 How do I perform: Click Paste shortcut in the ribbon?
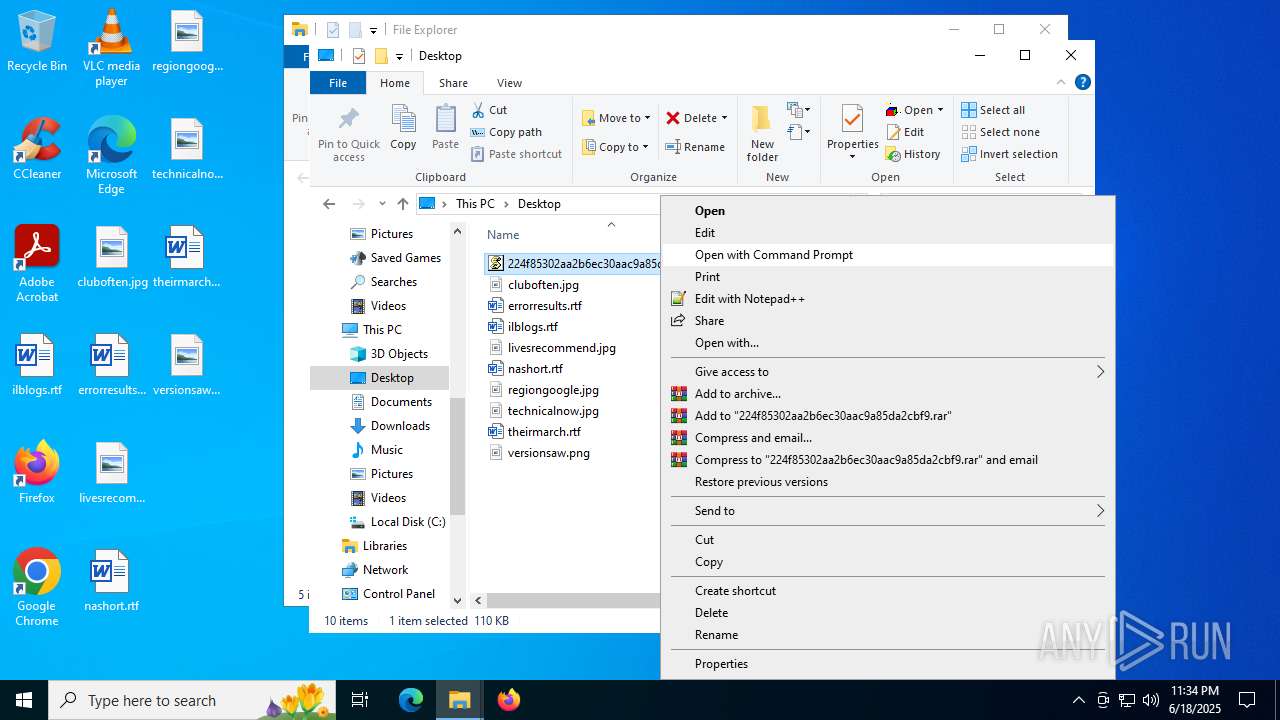516,154
